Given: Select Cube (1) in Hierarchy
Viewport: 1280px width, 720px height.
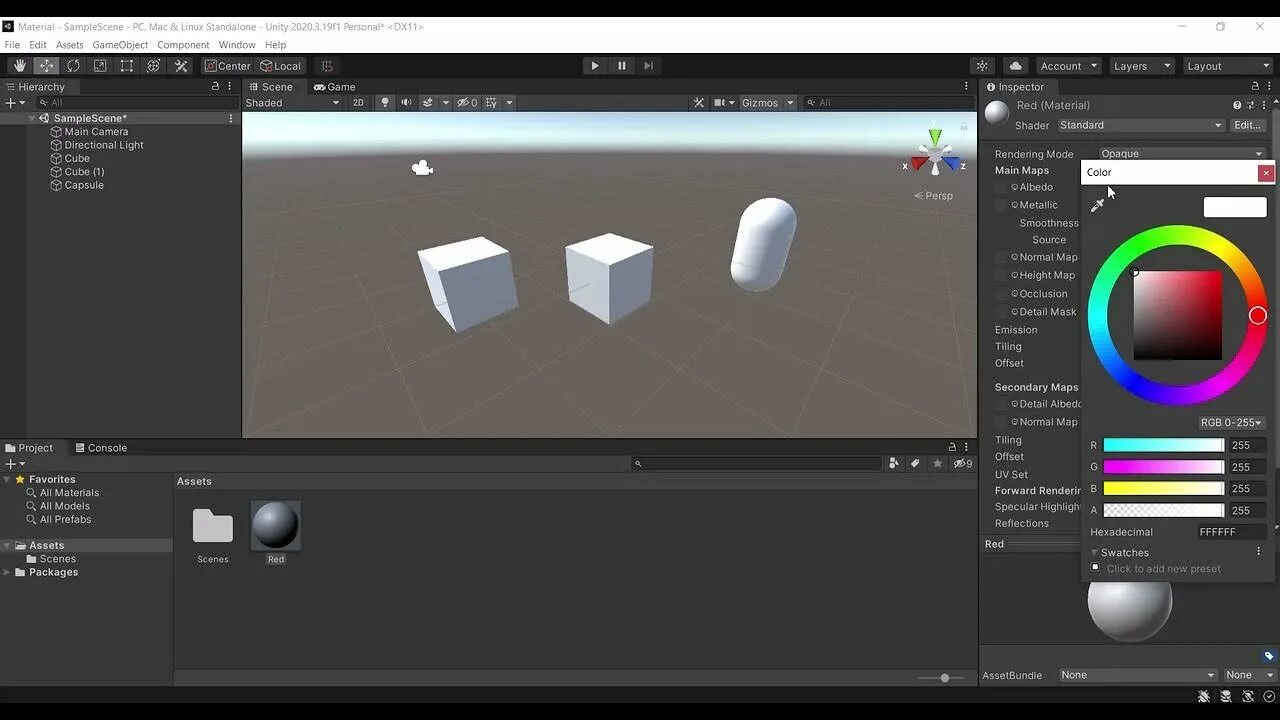Looking at the screenshot, I should click(84, 172).
